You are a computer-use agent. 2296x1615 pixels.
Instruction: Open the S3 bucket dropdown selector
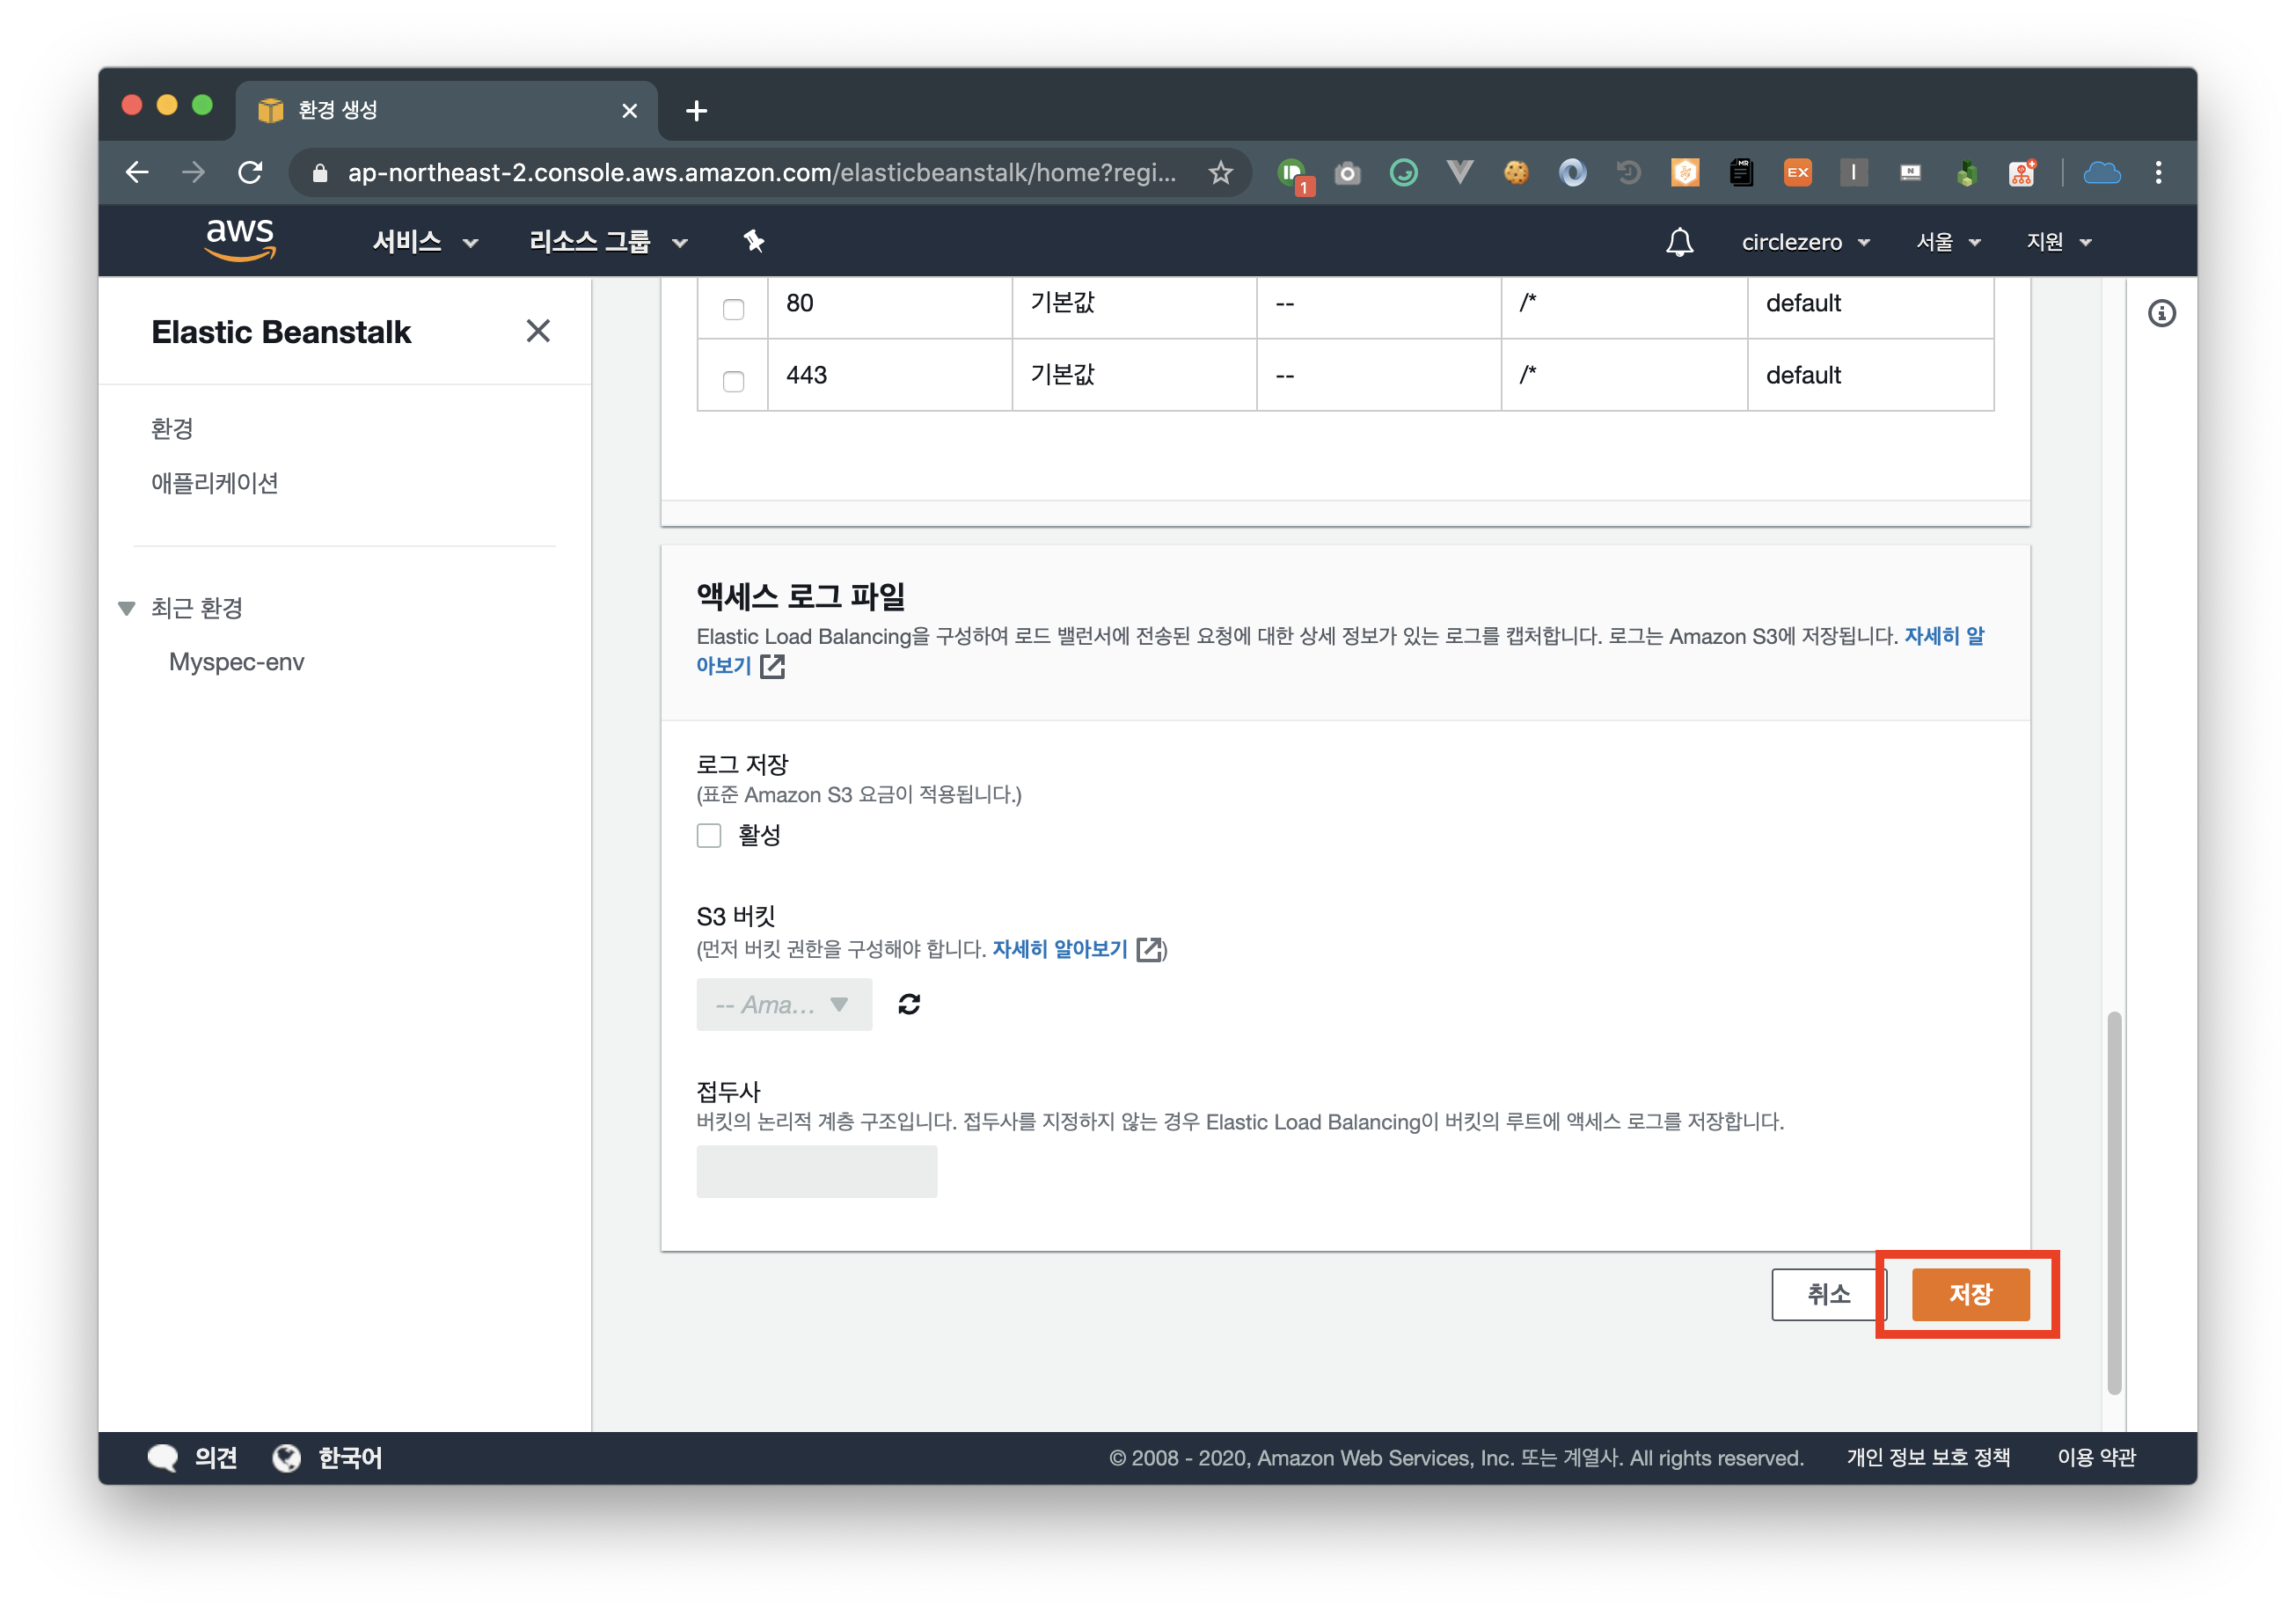pyautogui.click(x=783, y=1004)
